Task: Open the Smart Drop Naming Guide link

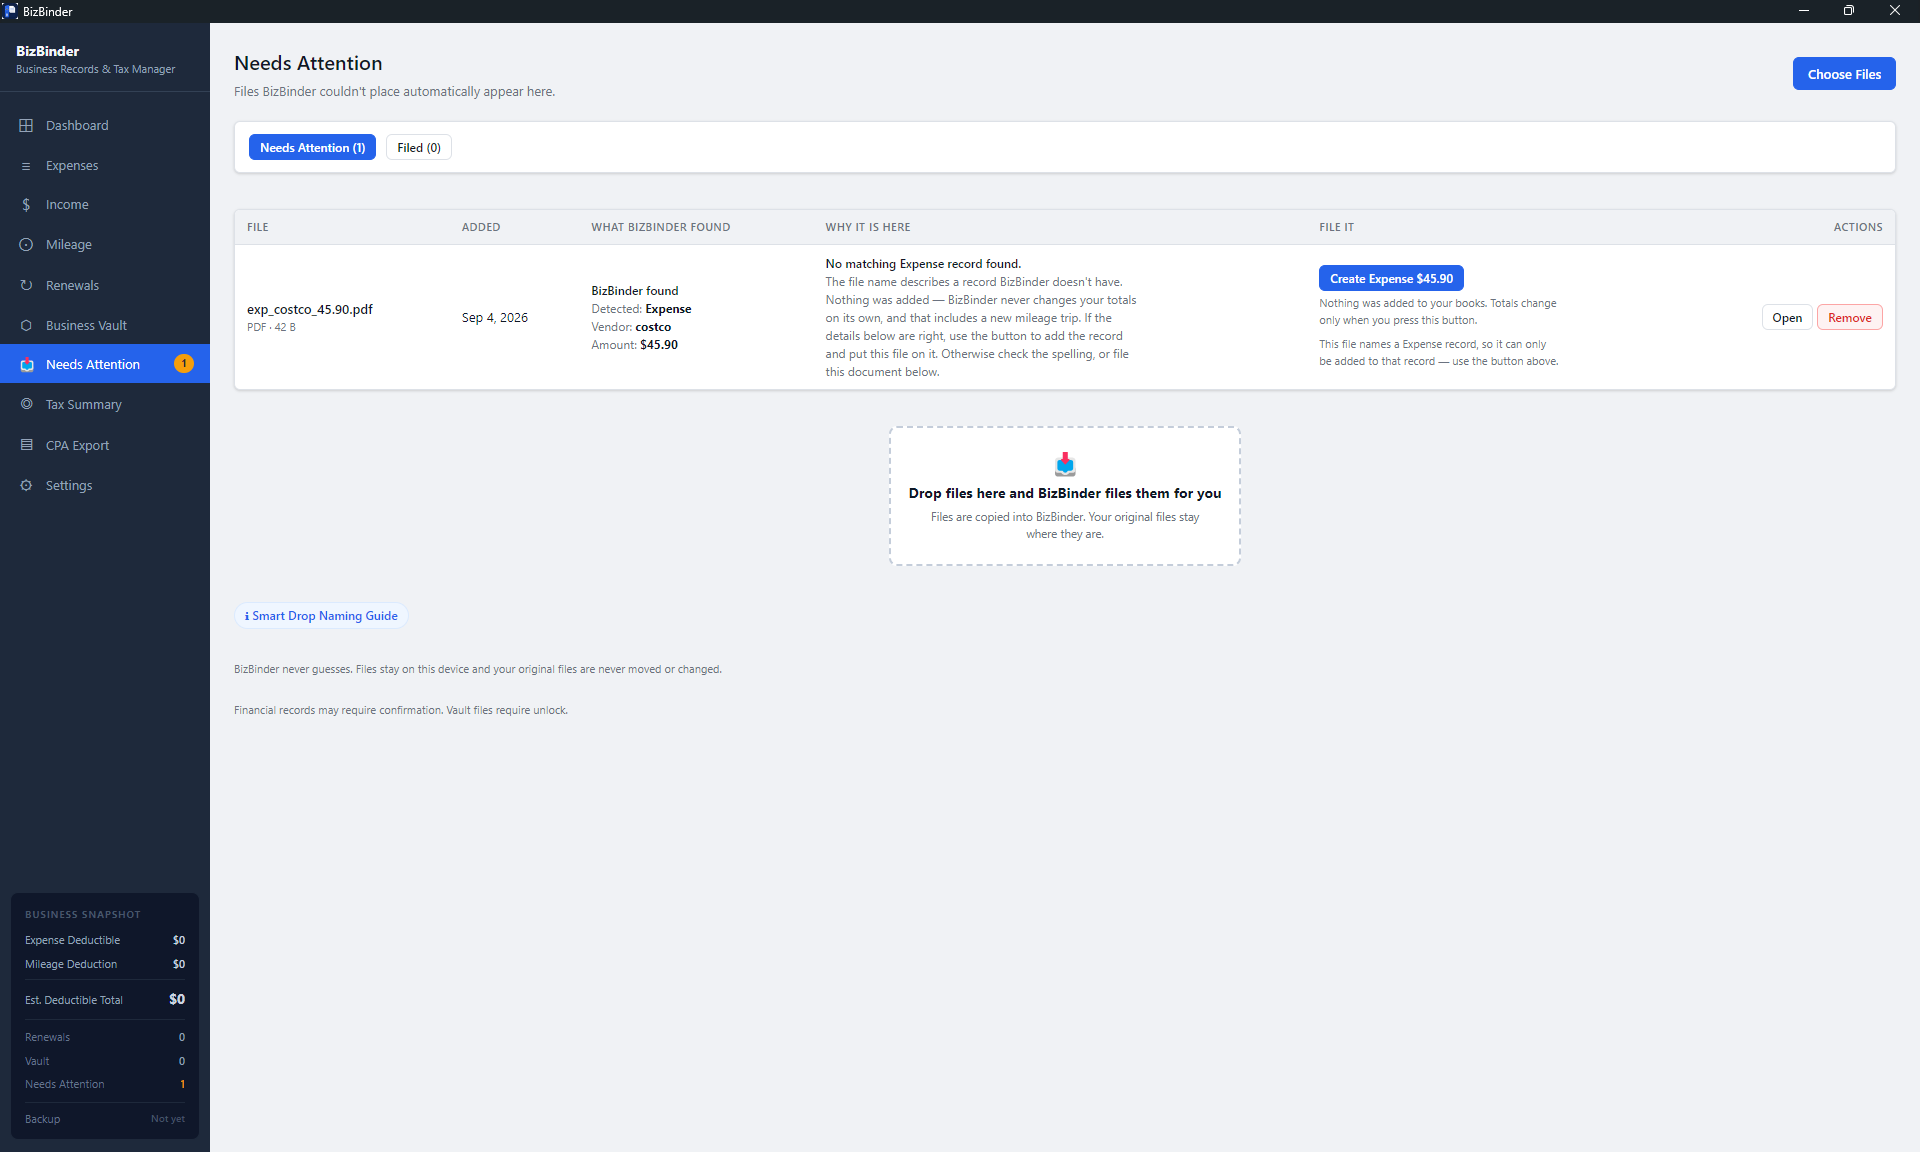Action: point(322,616)
